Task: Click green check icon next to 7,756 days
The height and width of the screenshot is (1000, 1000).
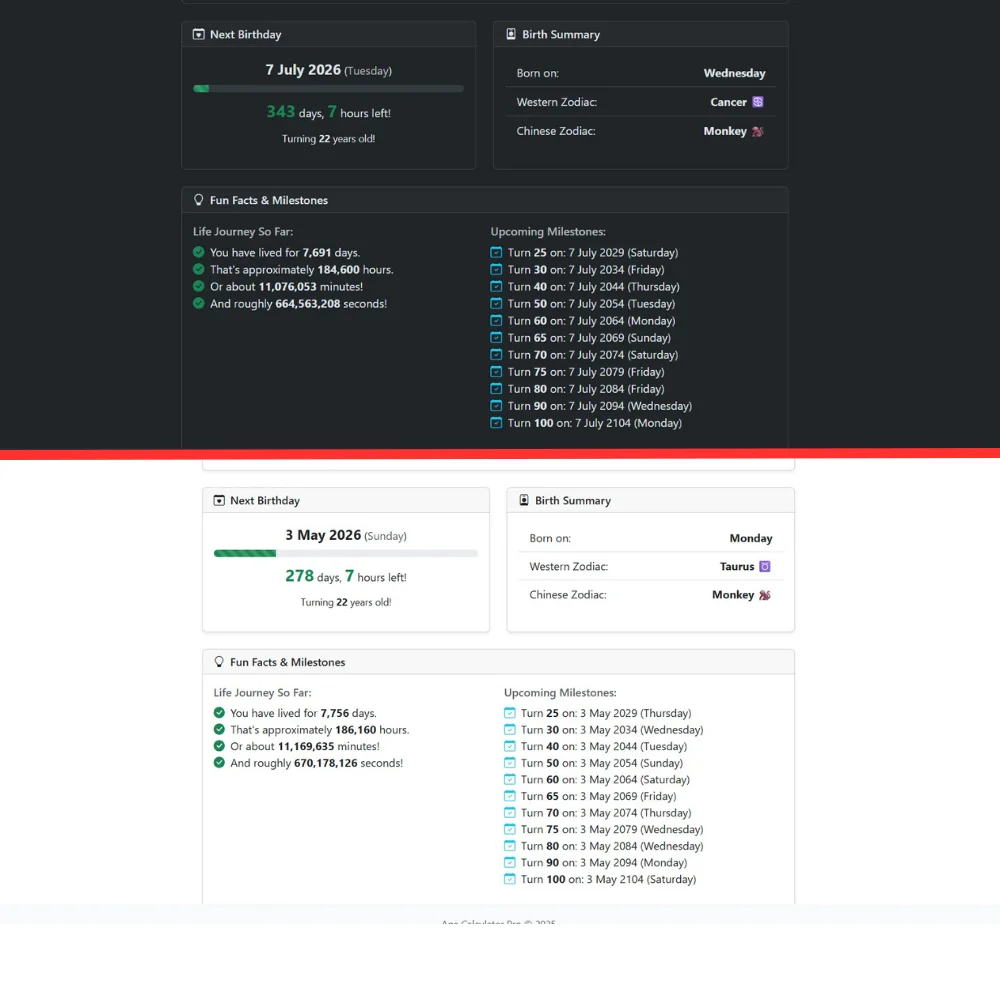Action: (x=219, y=712)
